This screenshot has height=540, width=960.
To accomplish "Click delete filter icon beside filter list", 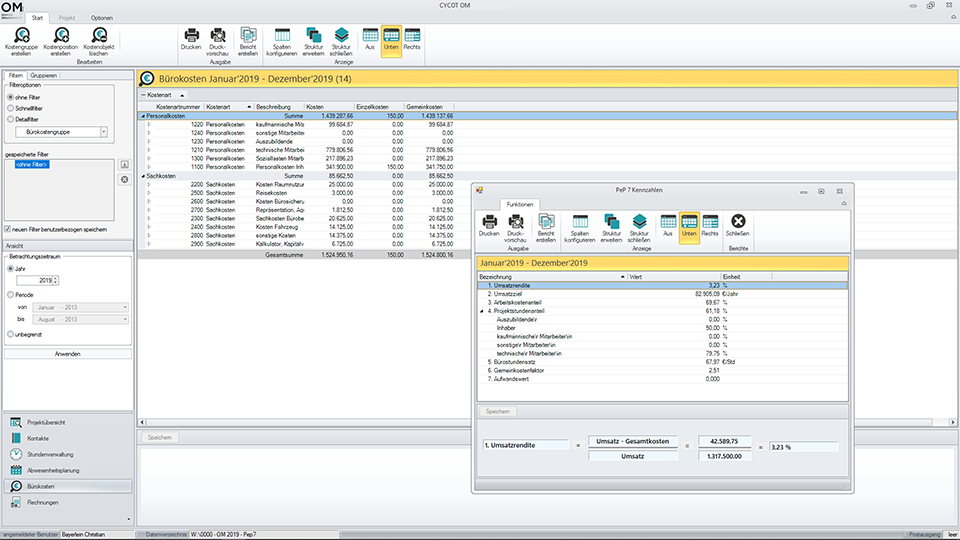I will click(124, 179).
